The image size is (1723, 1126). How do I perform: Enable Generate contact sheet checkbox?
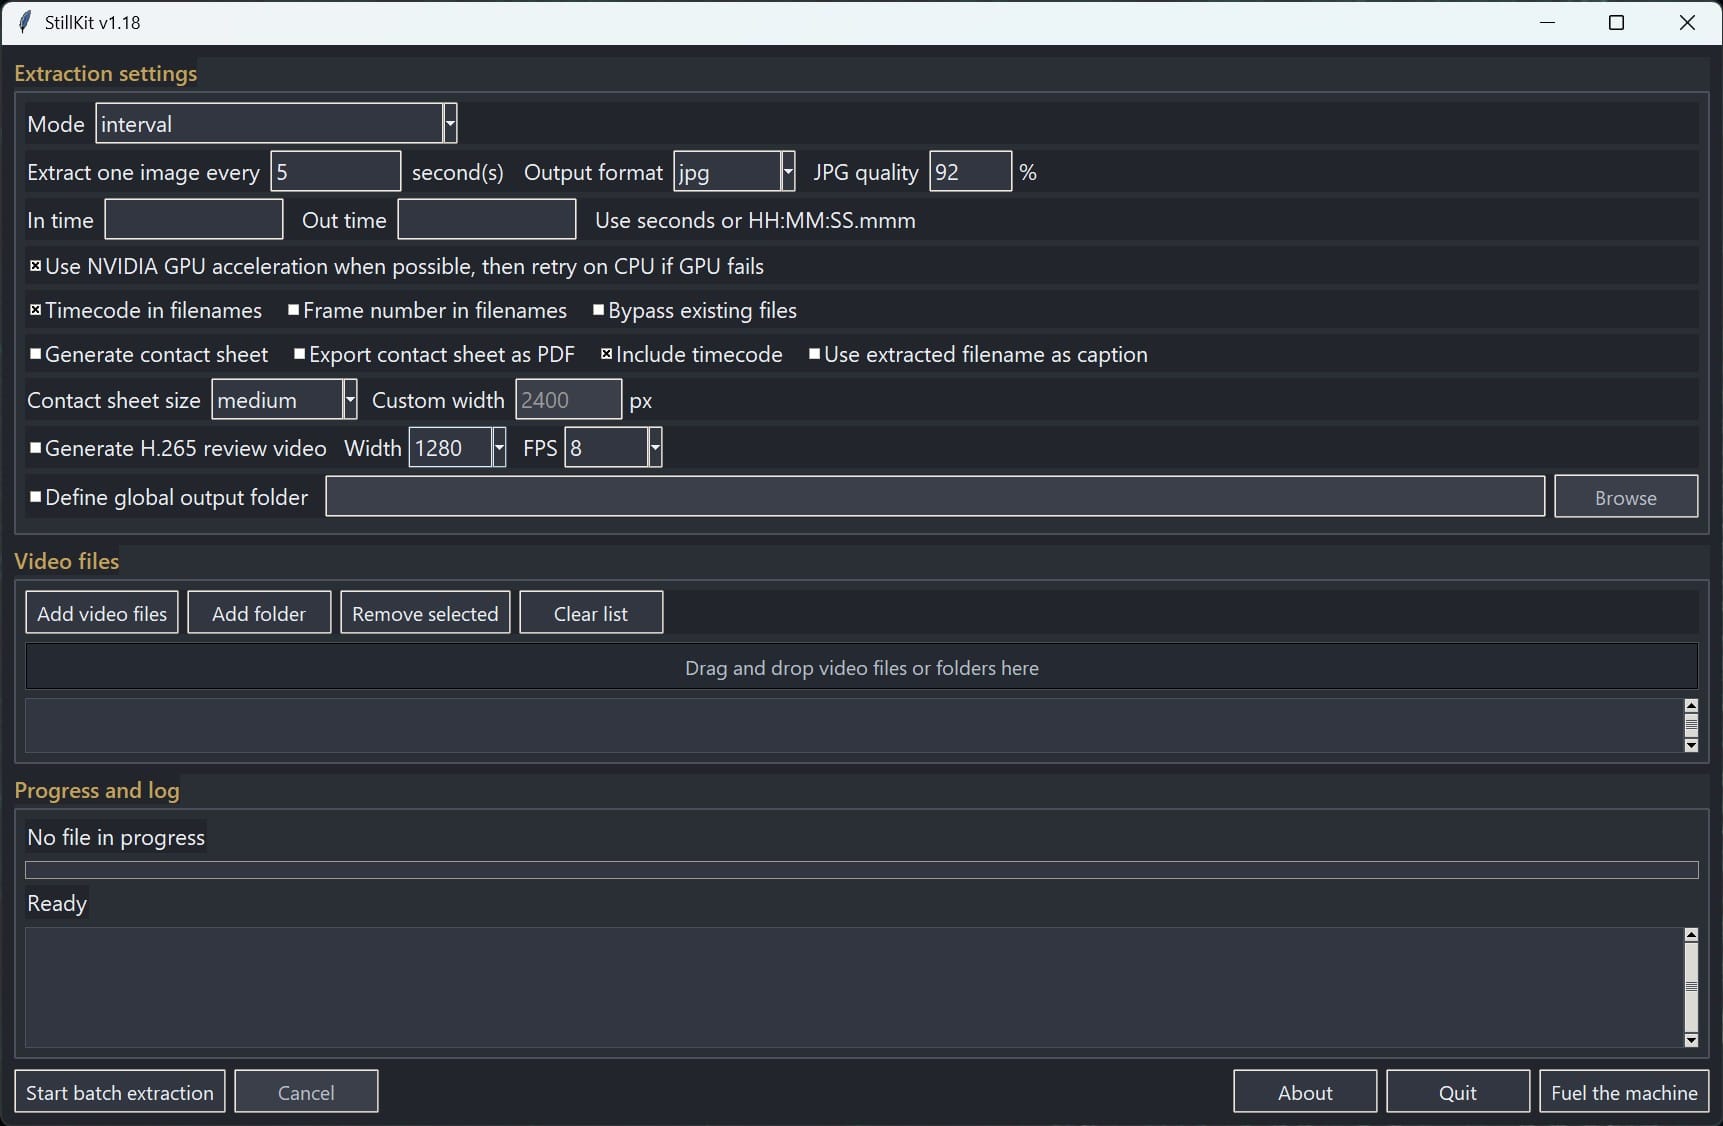[x=36, y=354]
